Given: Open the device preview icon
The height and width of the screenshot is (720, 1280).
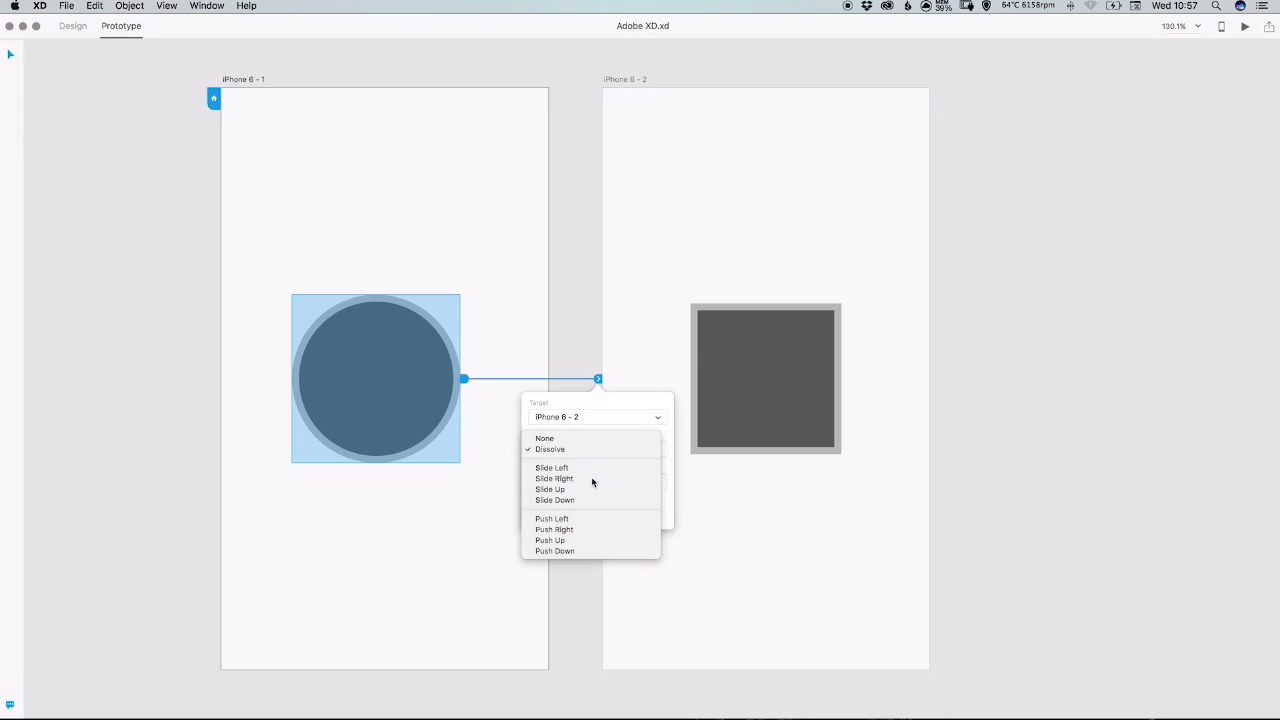Looking at the screenshot, I should (1221, 26).
